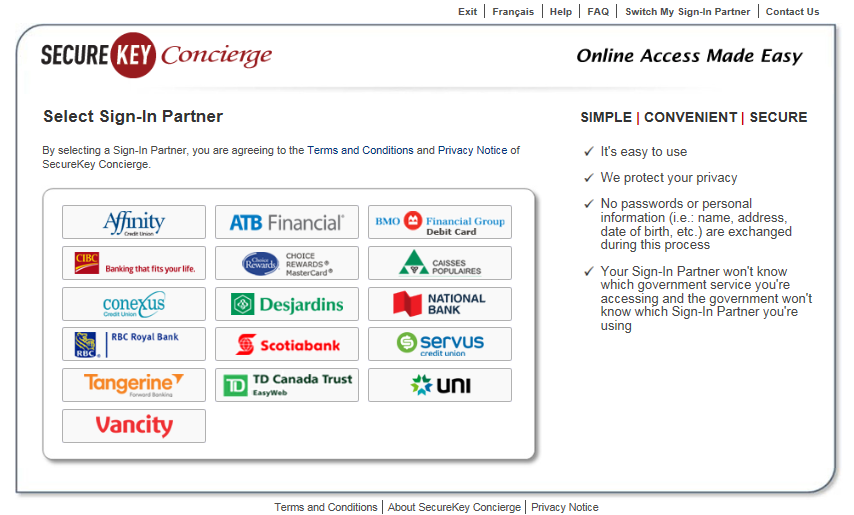Select Conexus Credit Union logo
The height and width of the screenshot is (515, 854).
point(134,304)
